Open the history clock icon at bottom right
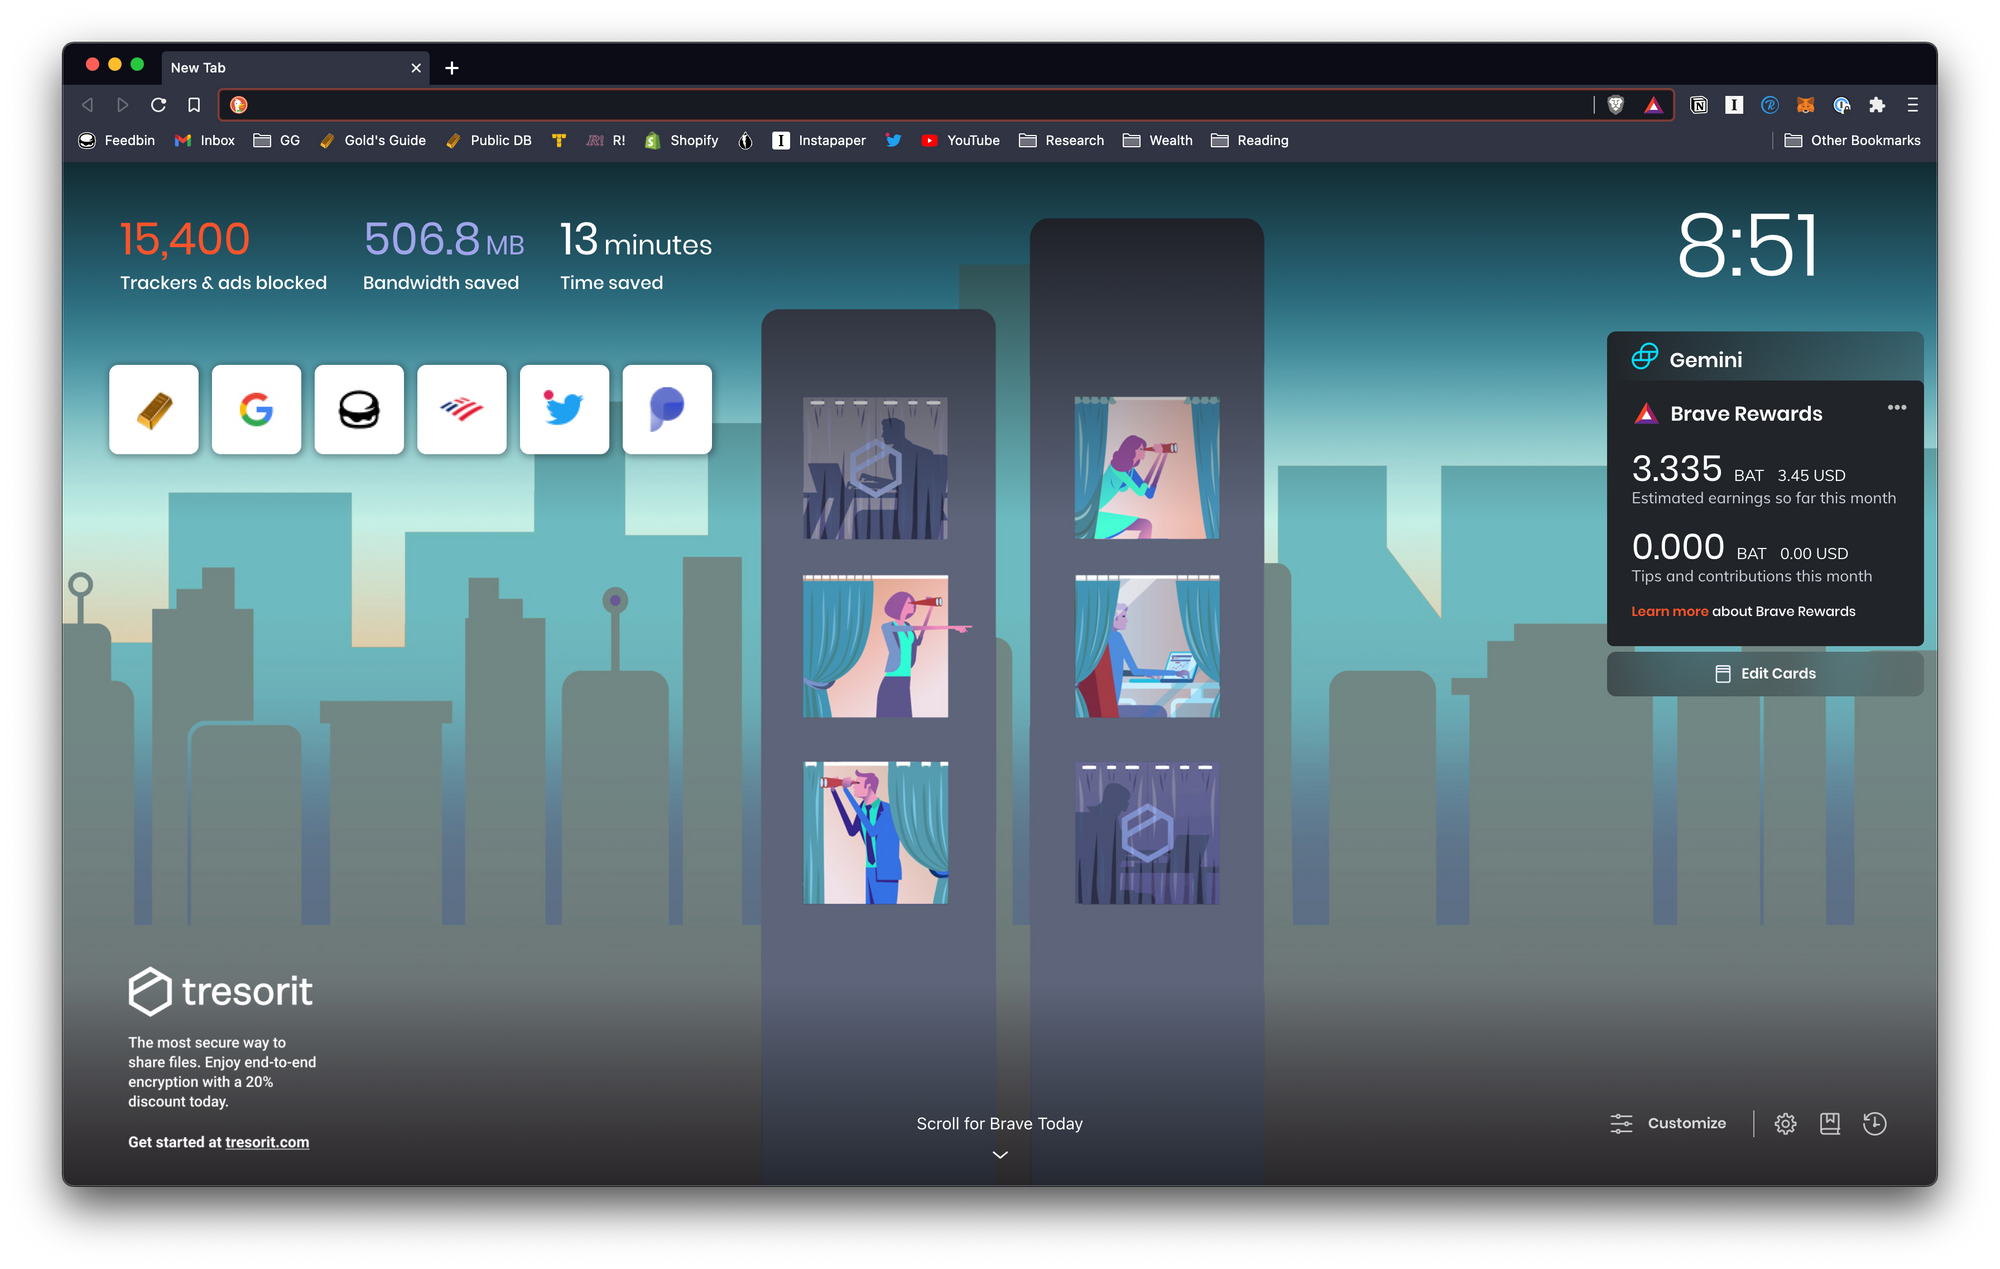 (1875, 1124)
